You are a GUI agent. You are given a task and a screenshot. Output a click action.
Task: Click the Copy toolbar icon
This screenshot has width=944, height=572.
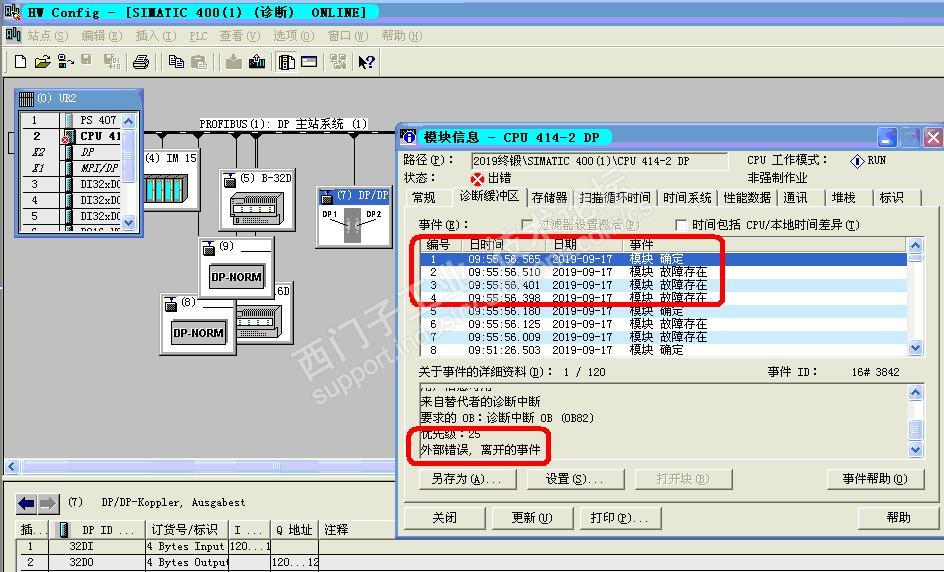(176, 61)
